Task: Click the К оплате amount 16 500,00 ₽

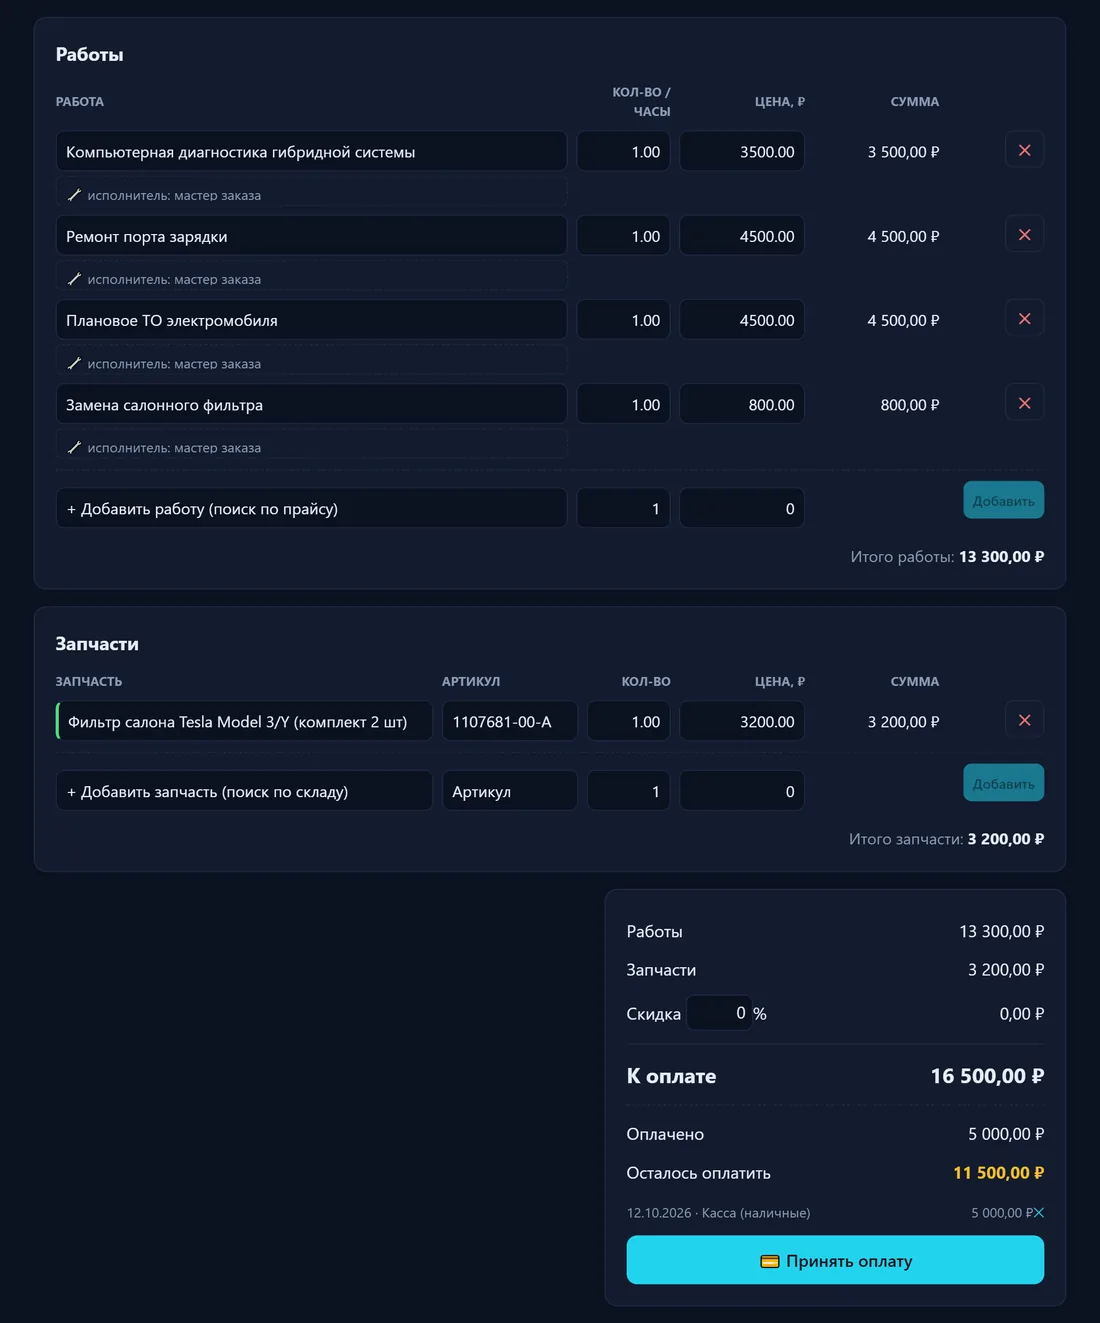Action: (x=987, y=1076)
